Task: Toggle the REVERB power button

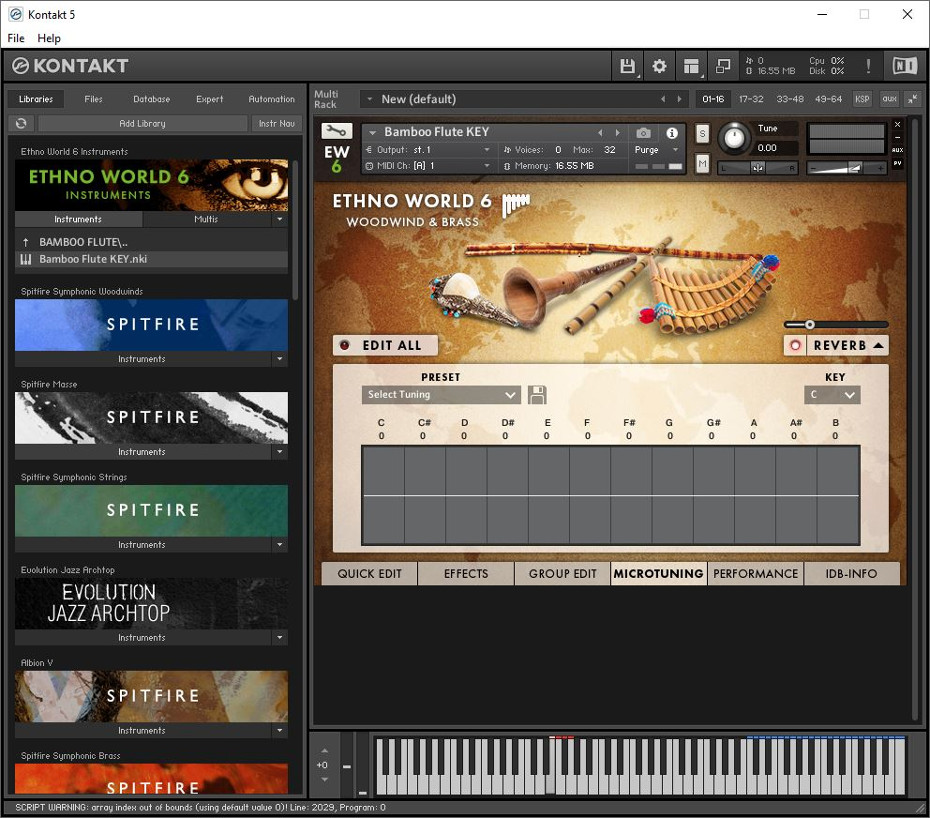Action: pos(795,345)
